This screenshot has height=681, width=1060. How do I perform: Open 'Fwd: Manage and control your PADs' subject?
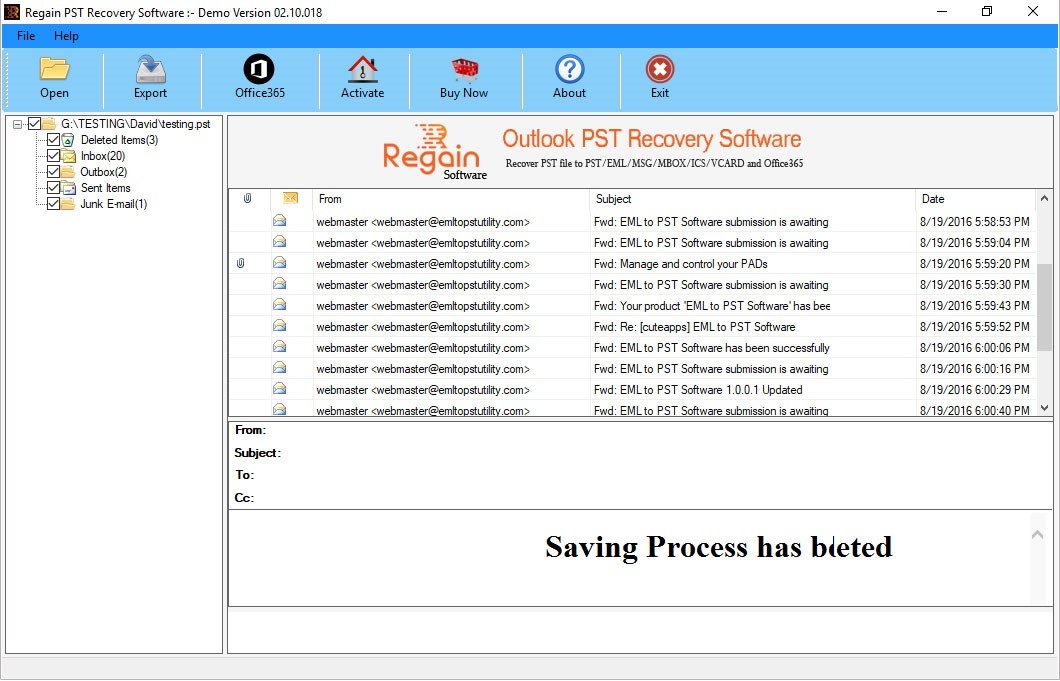[681, 264]
